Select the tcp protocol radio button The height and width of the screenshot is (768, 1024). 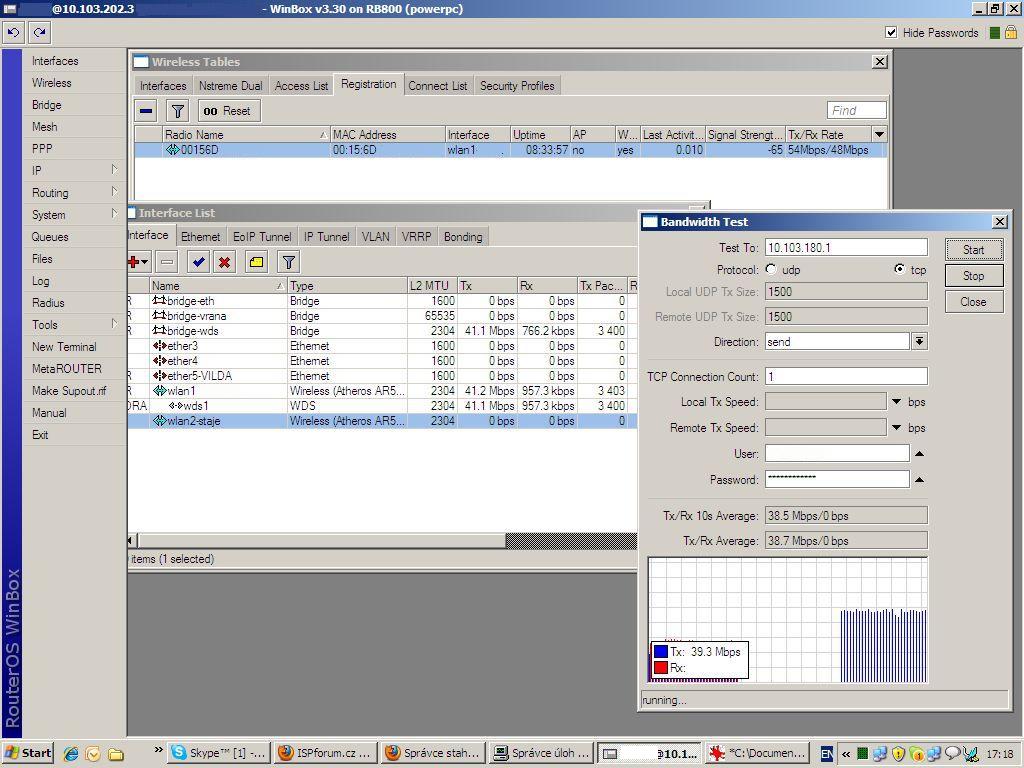coord(900,270)
